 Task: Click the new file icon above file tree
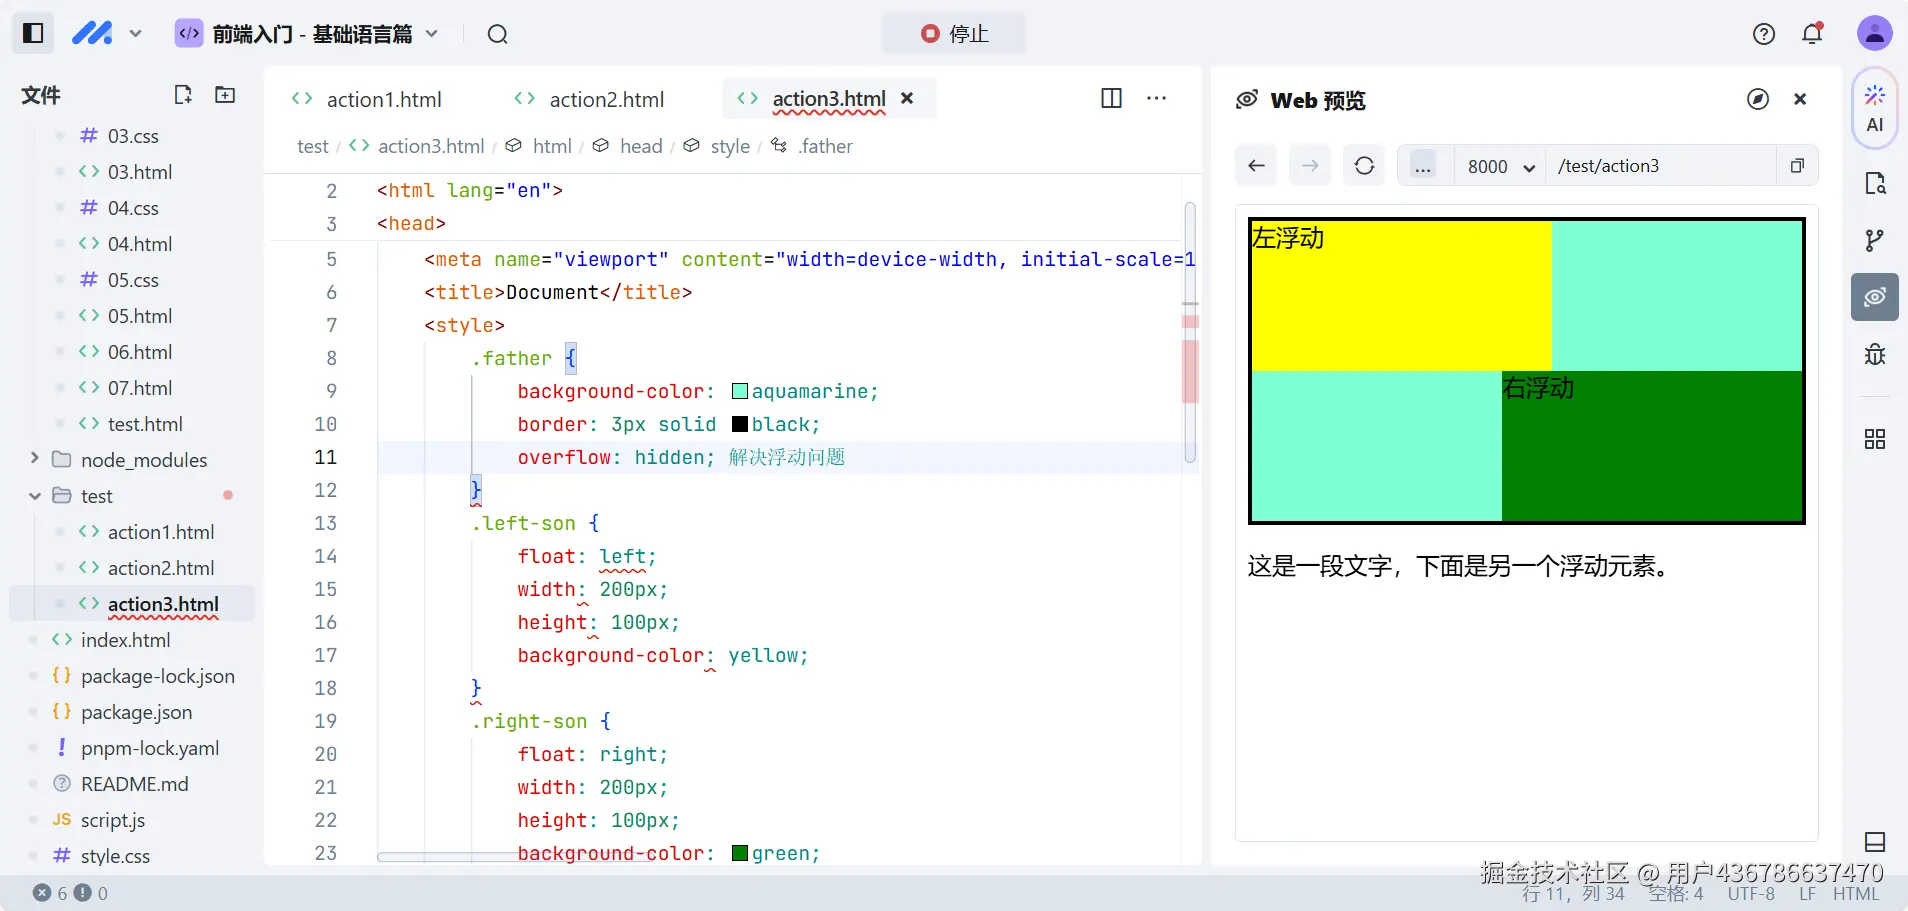pyautogui.click(x=184, y=94)
